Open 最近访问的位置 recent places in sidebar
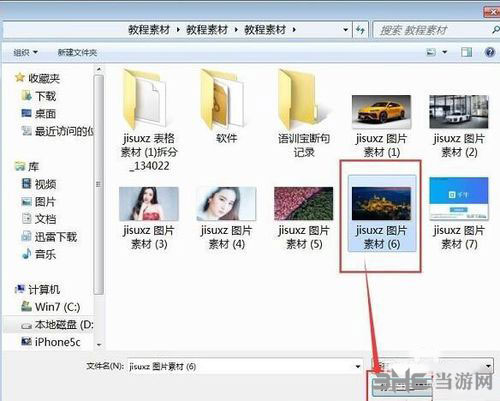This screenshot has width=500, height=401. 64,131
